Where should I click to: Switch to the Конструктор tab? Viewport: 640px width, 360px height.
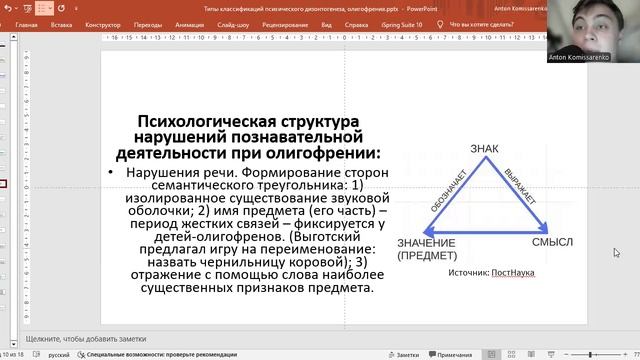pos(103,25)
